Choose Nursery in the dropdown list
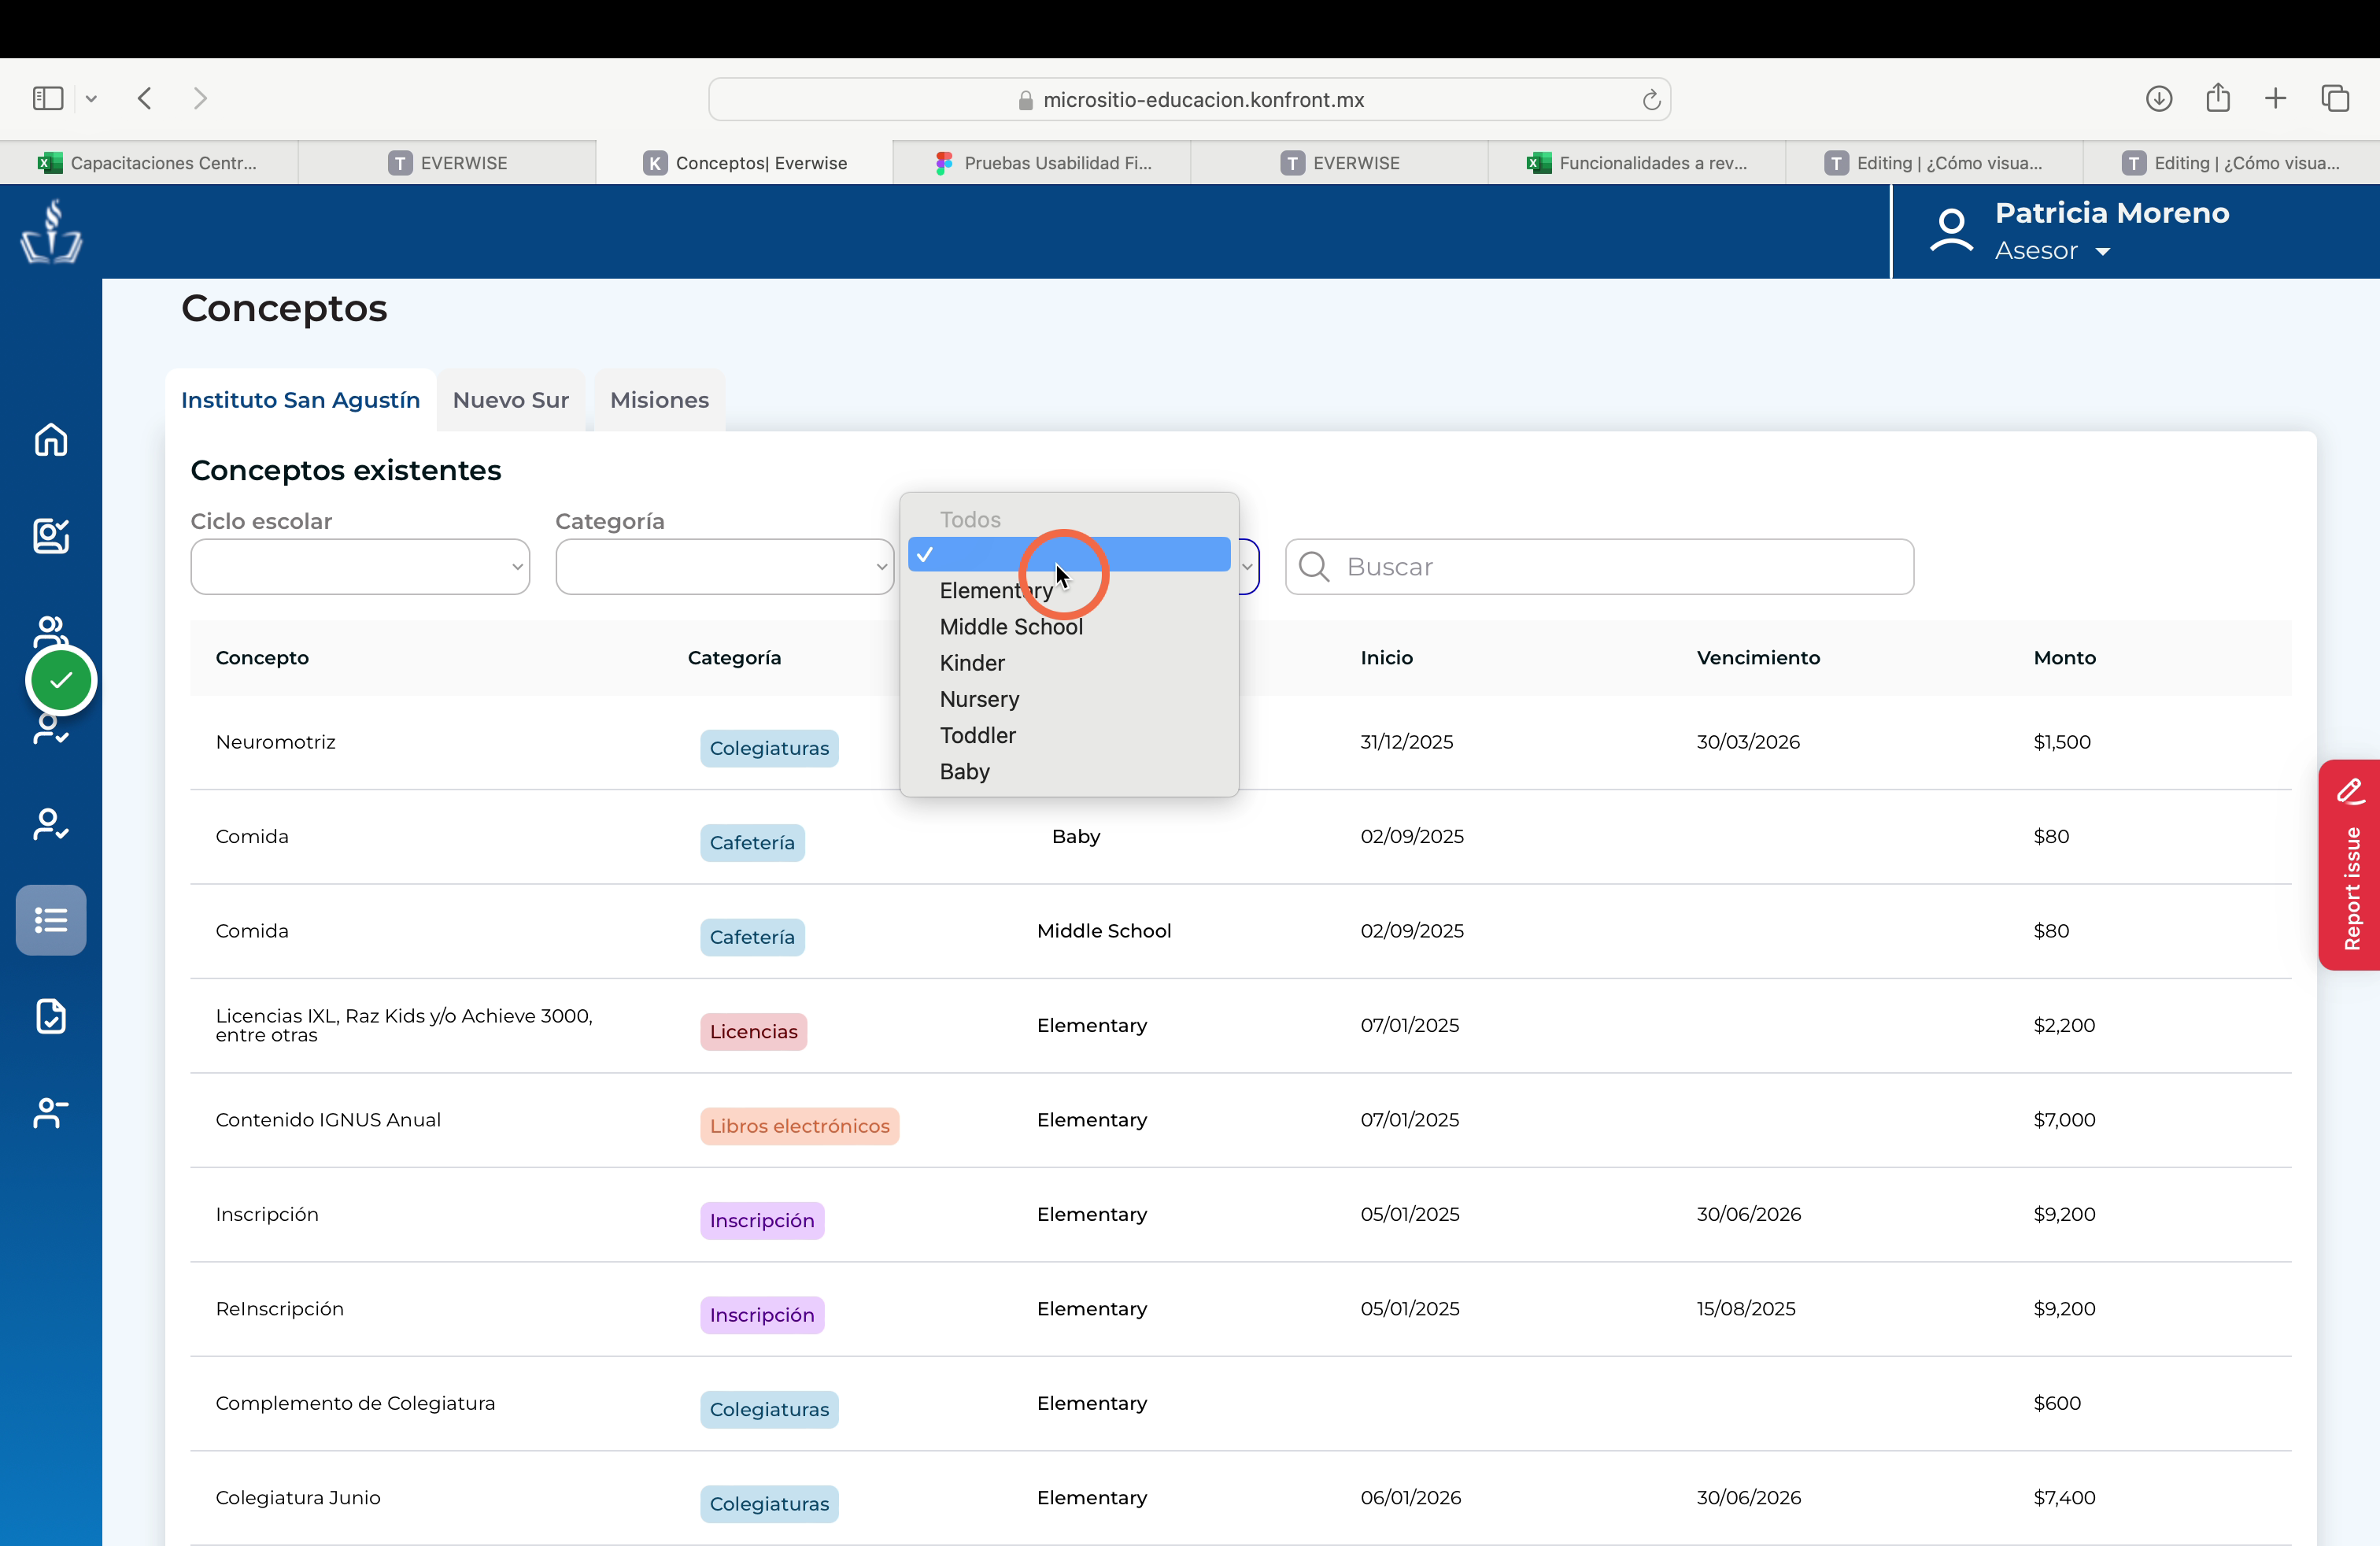The height and width of the screenshot is (1546, 2380). point(979,698)
